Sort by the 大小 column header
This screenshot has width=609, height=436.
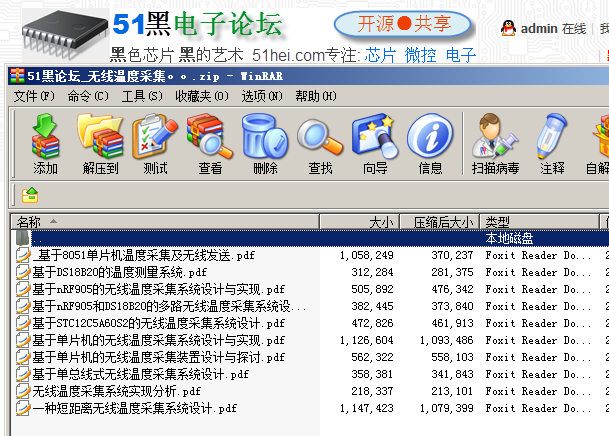click(x=360, y=222)
